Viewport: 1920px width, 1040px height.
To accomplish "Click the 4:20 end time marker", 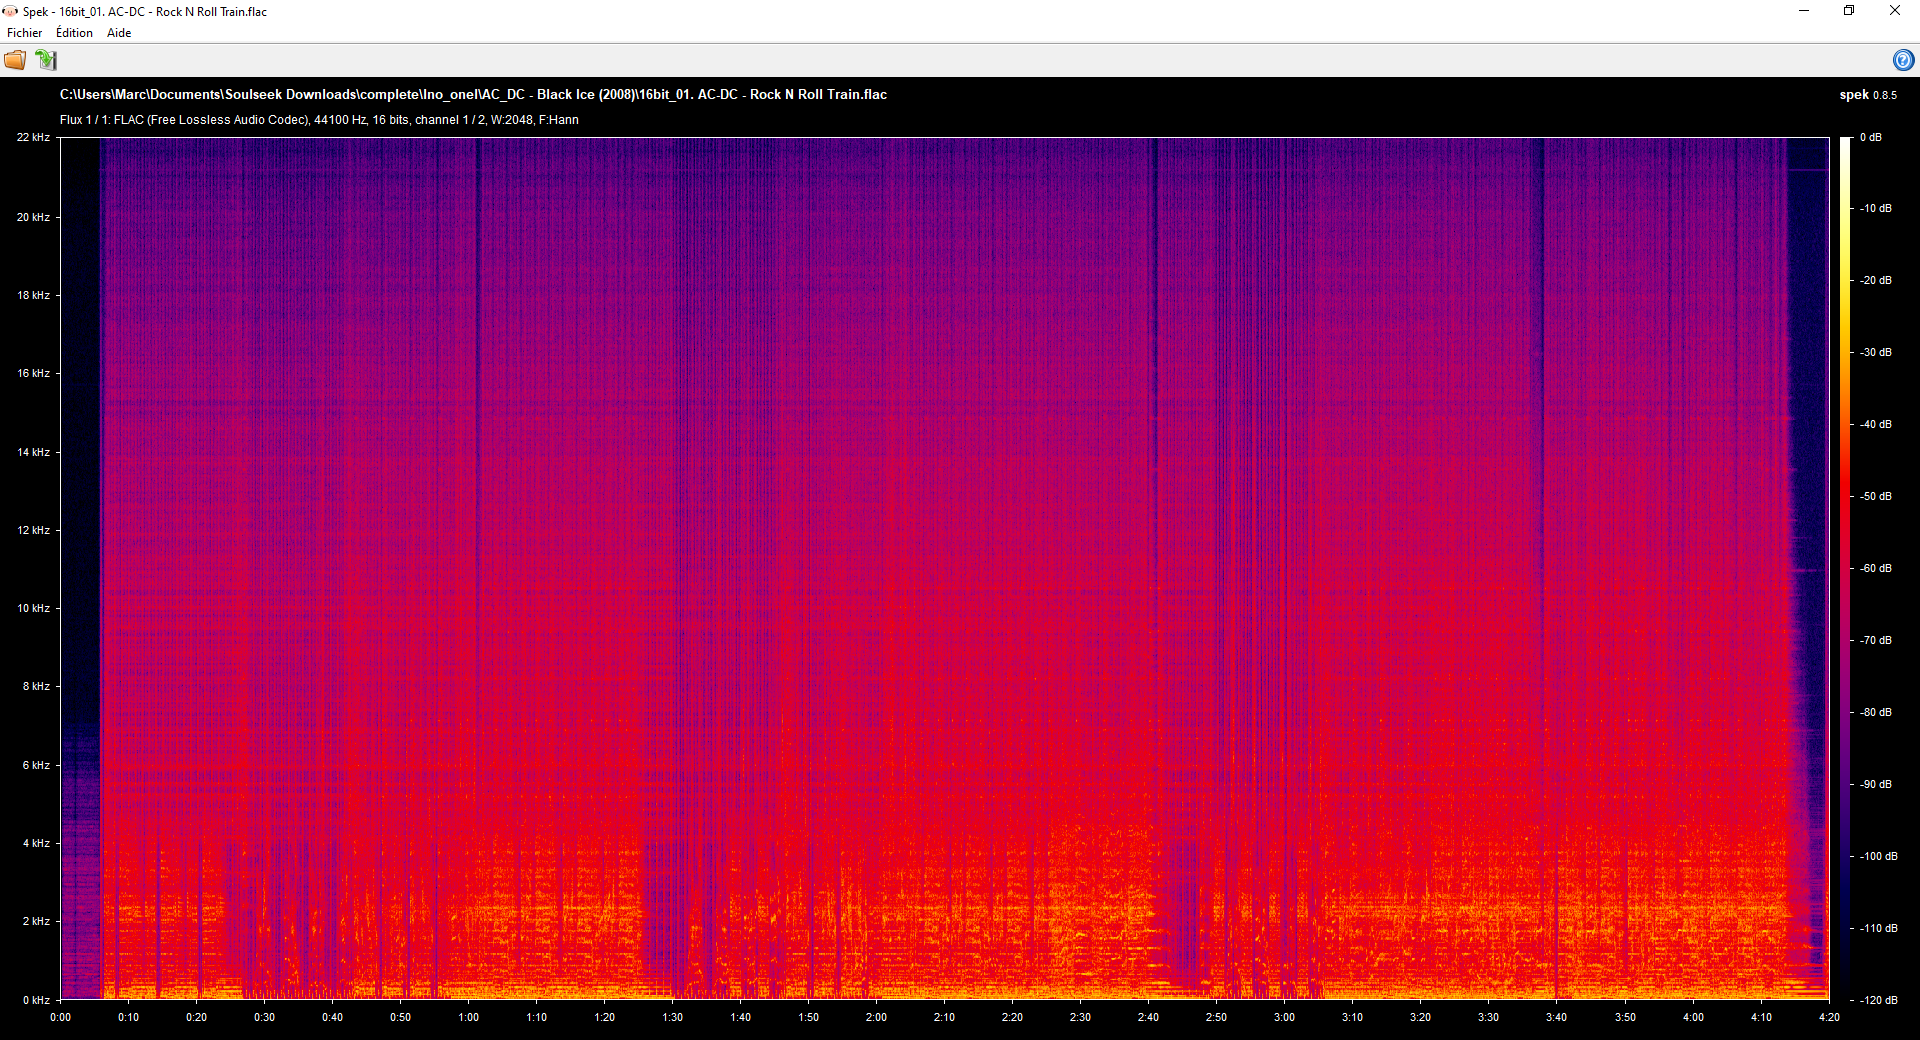I will 1828,1017.
